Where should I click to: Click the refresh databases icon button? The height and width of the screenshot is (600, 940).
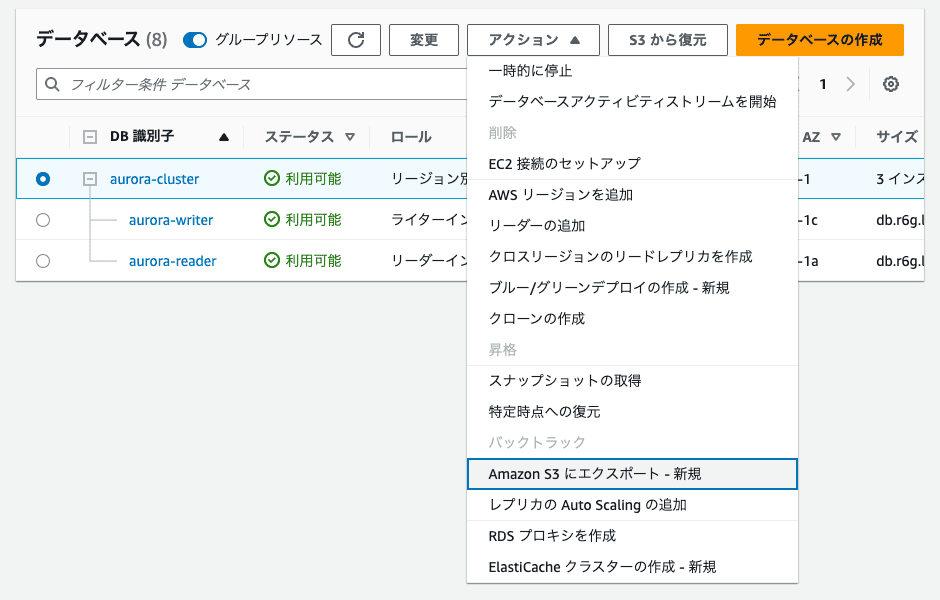pos(356,40)
